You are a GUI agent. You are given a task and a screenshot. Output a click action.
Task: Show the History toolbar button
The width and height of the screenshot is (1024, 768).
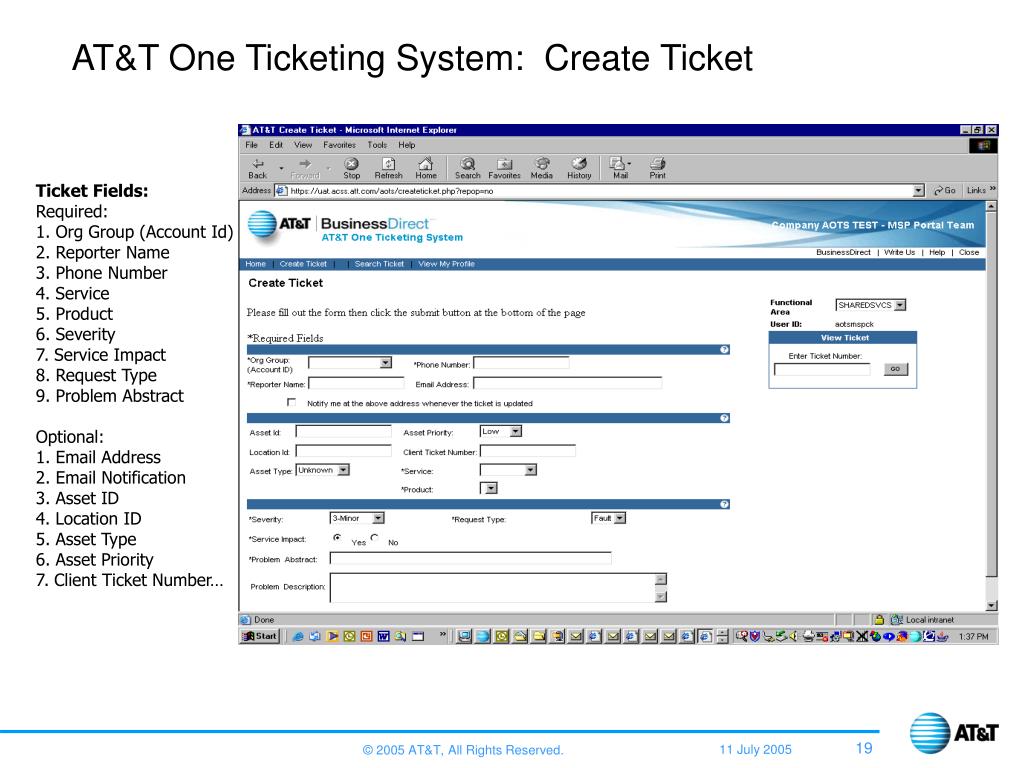(x=579, y=168)
